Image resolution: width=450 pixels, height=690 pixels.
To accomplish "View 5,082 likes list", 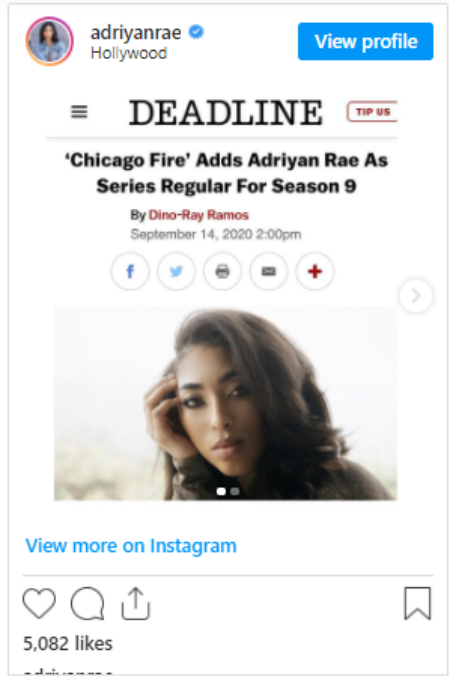I will point(68,643).
